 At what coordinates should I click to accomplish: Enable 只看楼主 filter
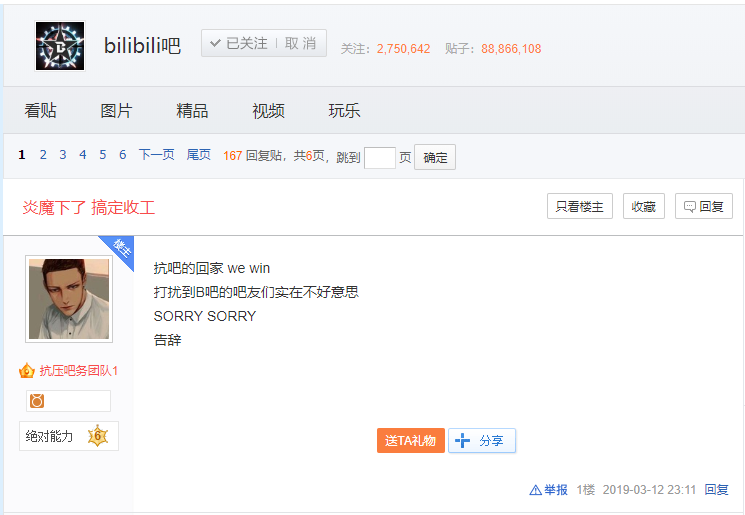(580, 206)
